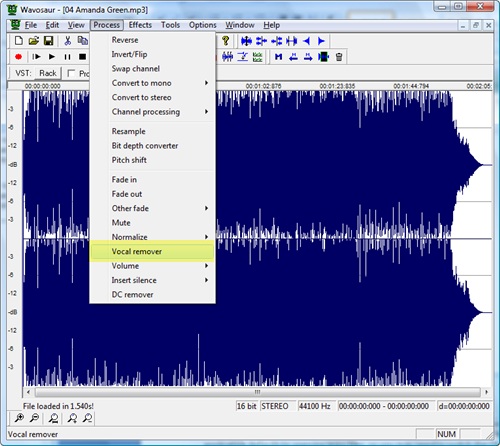Choose Swap channel
This screenshot has width=500, height=446.
[152, 68]
